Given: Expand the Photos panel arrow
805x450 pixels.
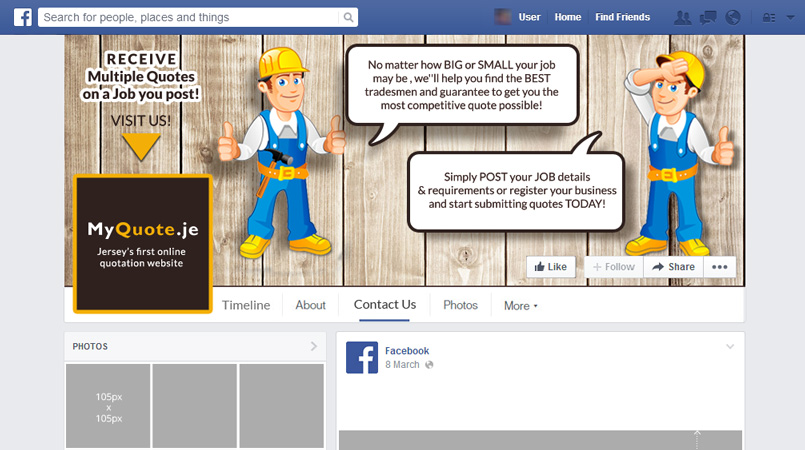Looking at the screenshot, I should [314, 347].
